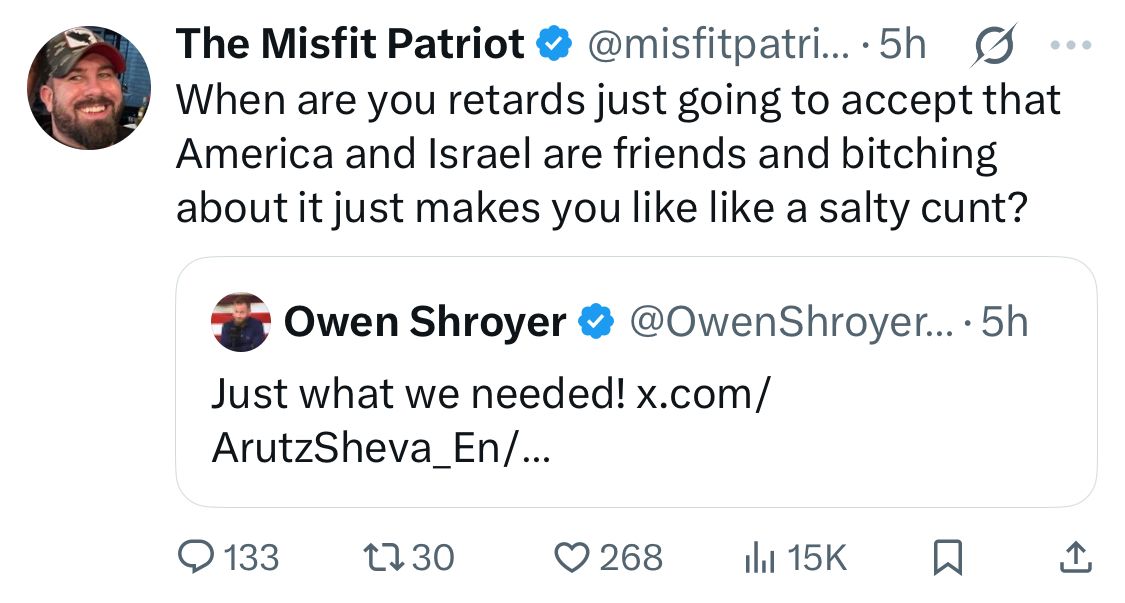
Task: Bookmark this tweet
Action: pyautogui.click(x=946, y=557)
